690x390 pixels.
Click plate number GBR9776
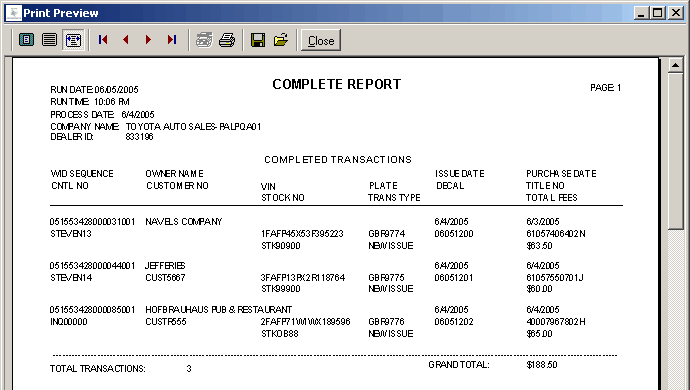pos(386,322)
